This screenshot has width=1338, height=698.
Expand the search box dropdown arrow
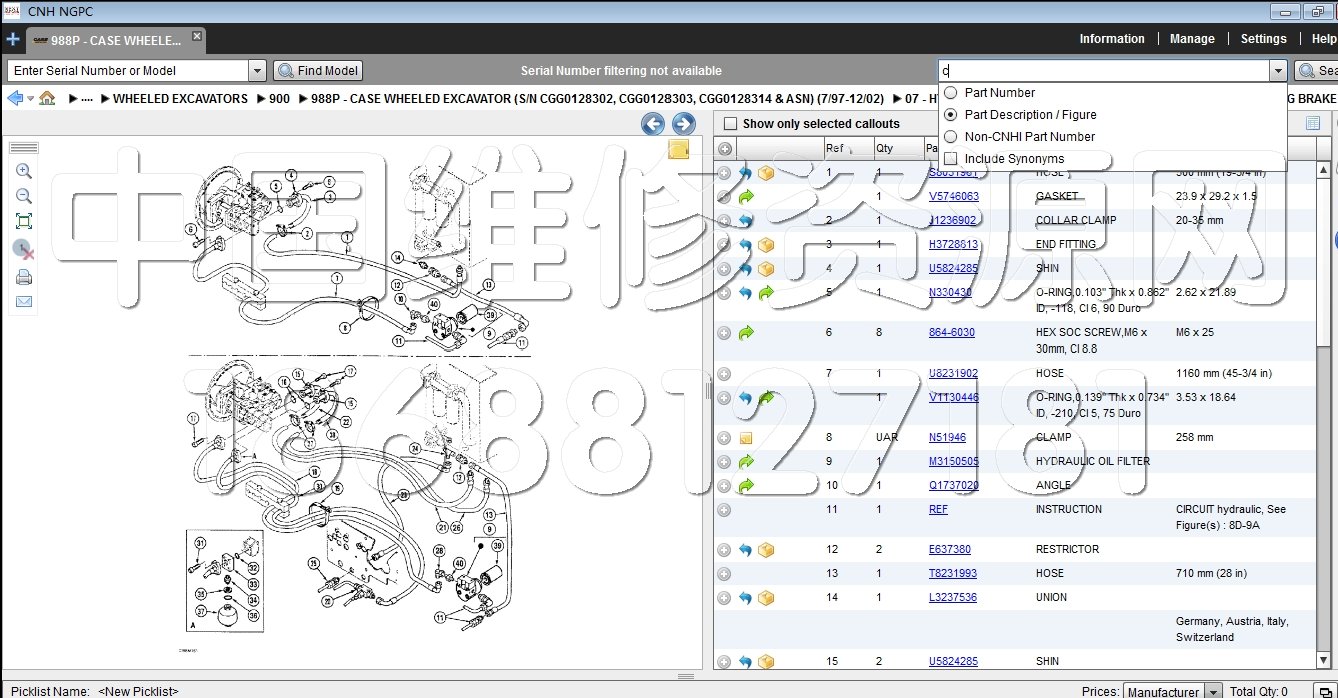pos(1277,71)
